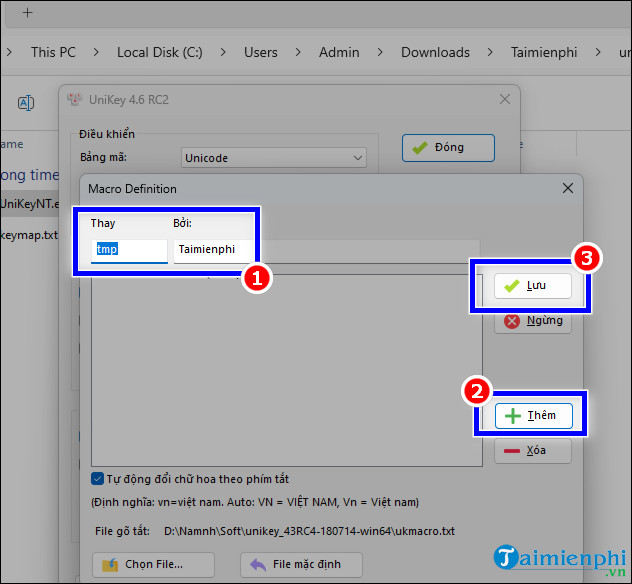Click the Đóng button in UniKey window
Viewport: 632px width, 584px height.
pyautogui.click(x=448, y=148)
